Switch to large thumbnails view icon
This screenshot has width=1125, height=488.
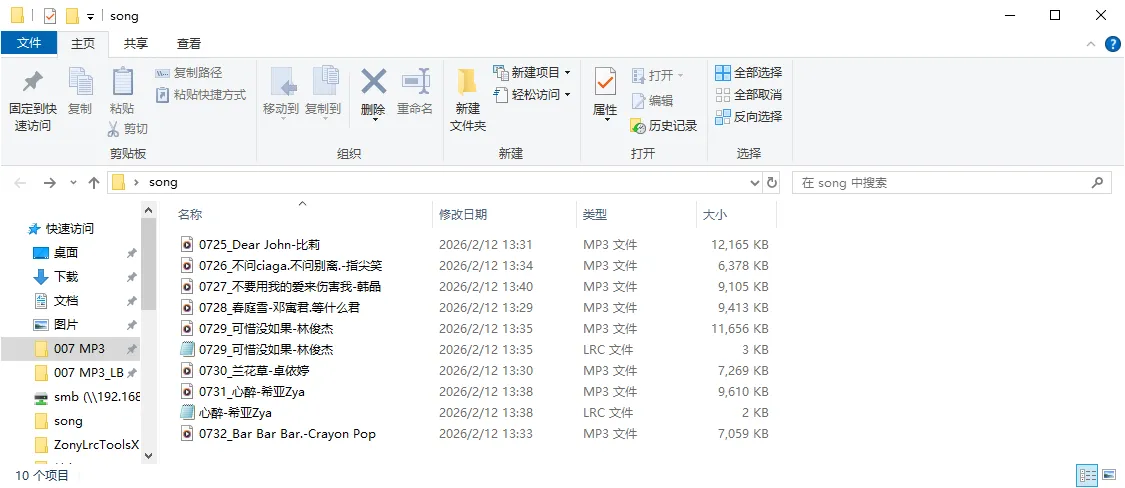tap(1109, 475)
